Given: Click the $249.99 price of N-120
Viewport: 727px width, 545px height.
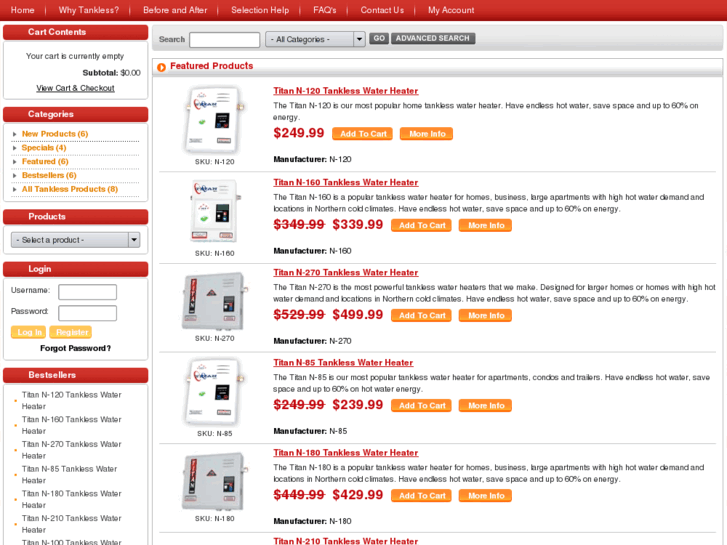Looking at the screenshot, I should click(299, 133).
